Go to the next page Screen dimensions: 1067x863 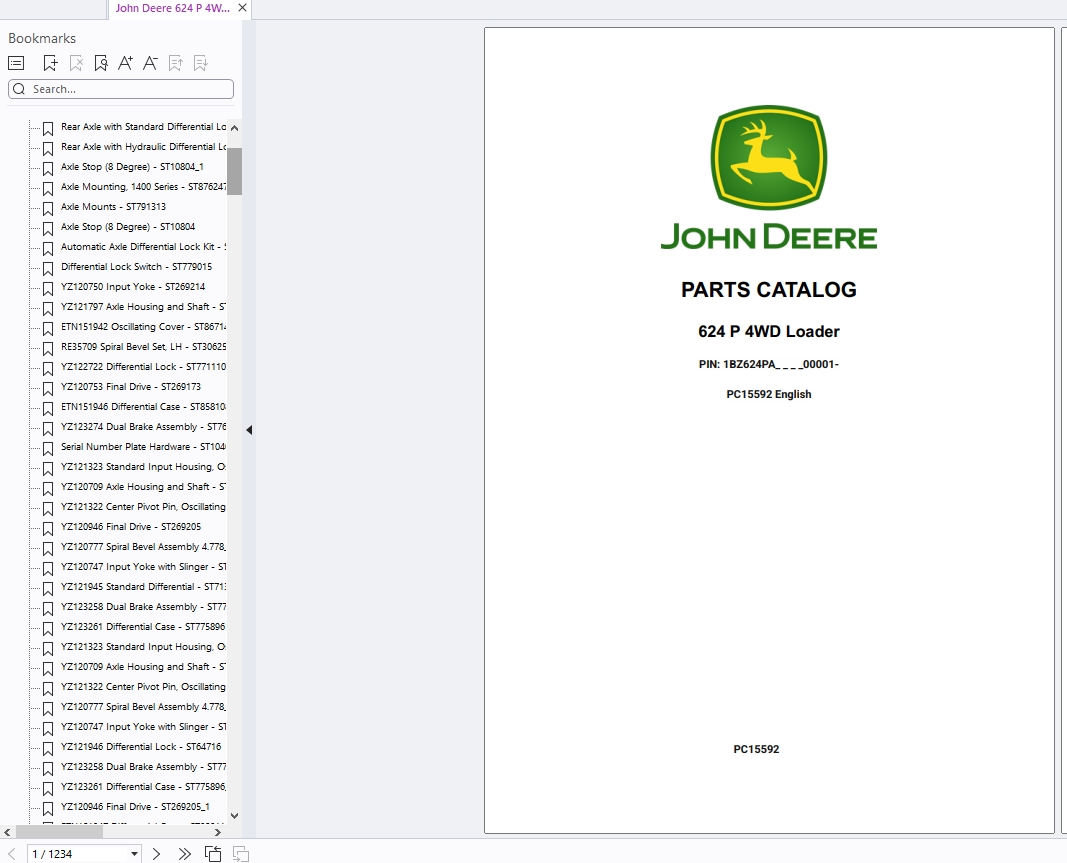(x=156, y=854)
